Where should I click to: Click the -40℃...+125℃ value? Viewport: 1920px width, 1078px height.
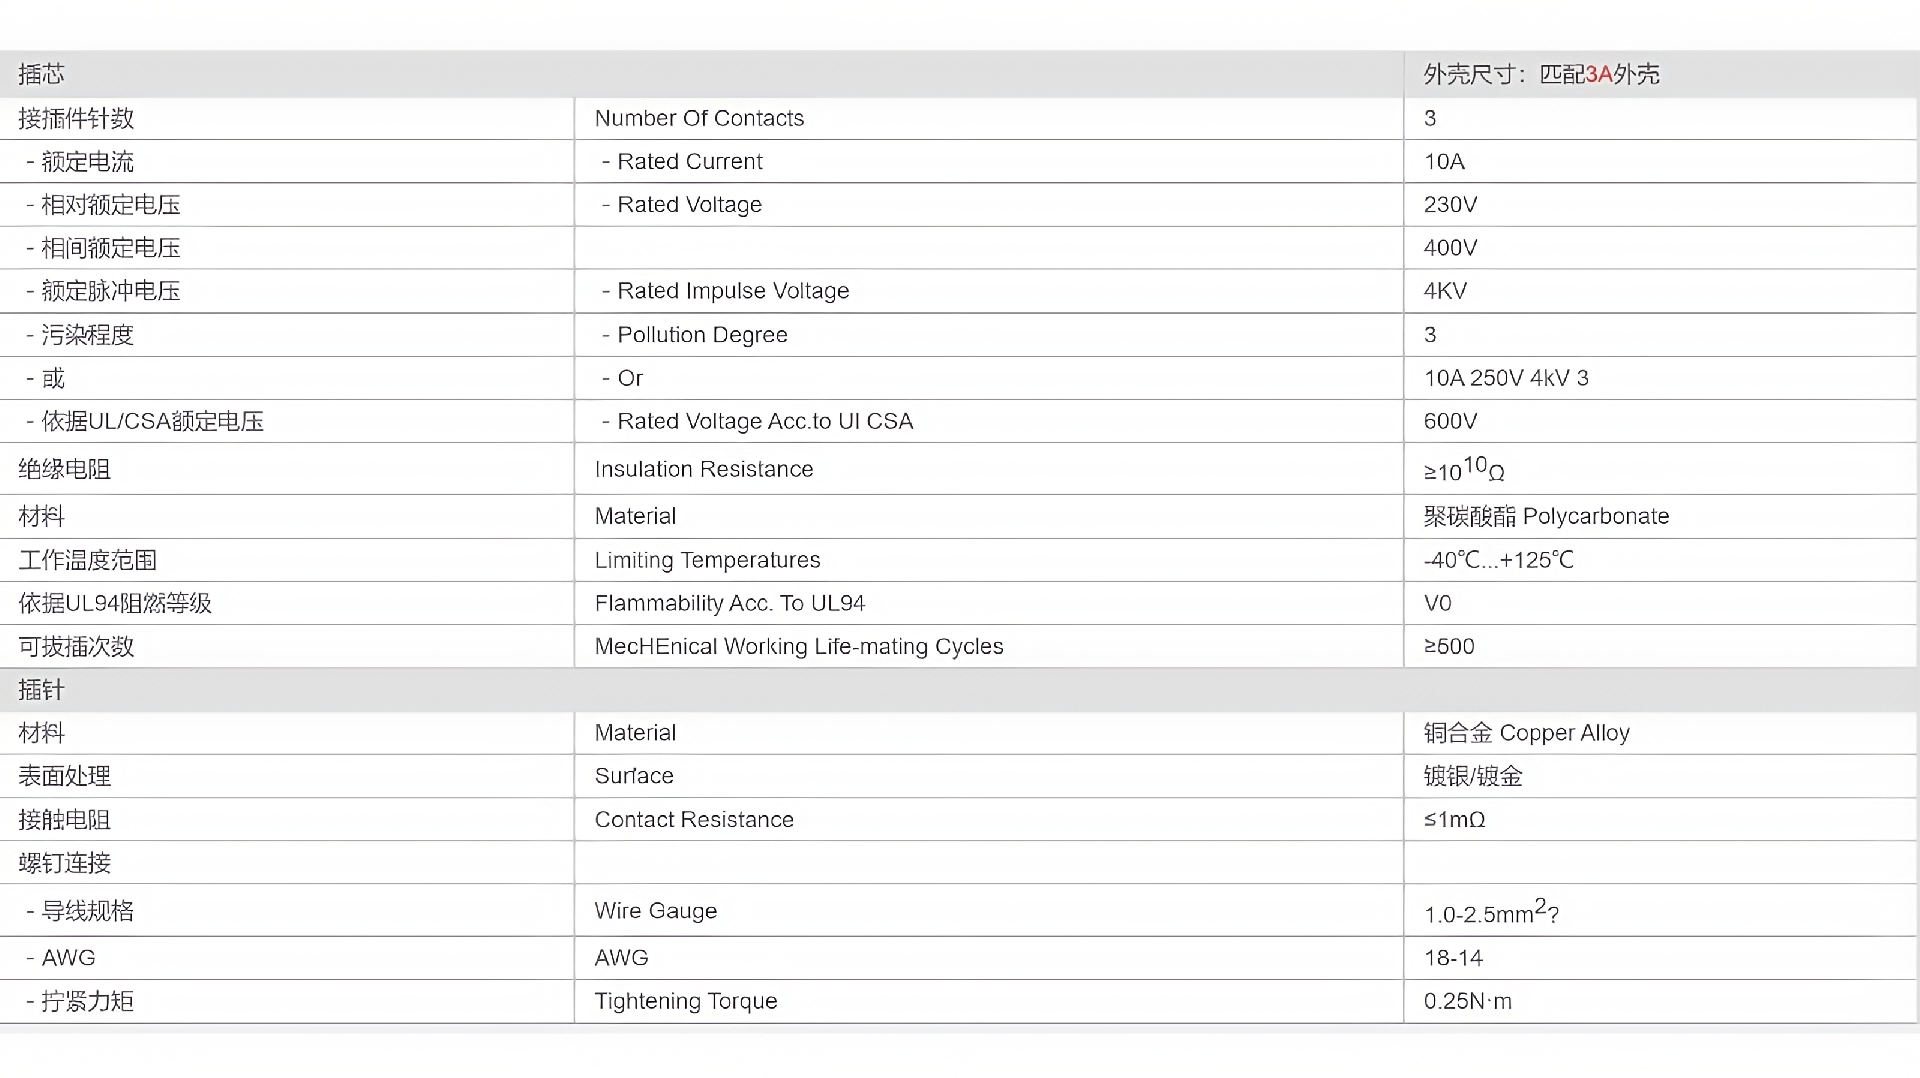coord(1498,560)
